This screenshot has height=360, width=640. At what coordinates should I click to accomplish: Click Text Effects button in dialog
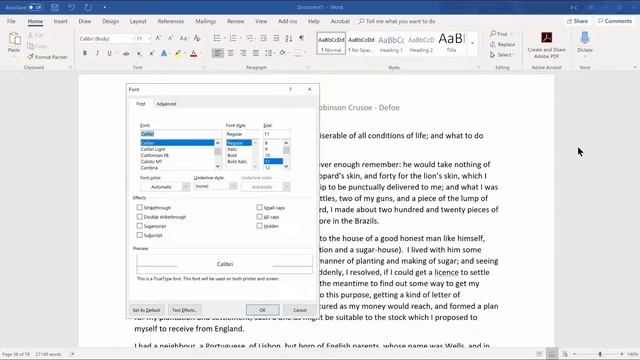[x=184, y=310]
